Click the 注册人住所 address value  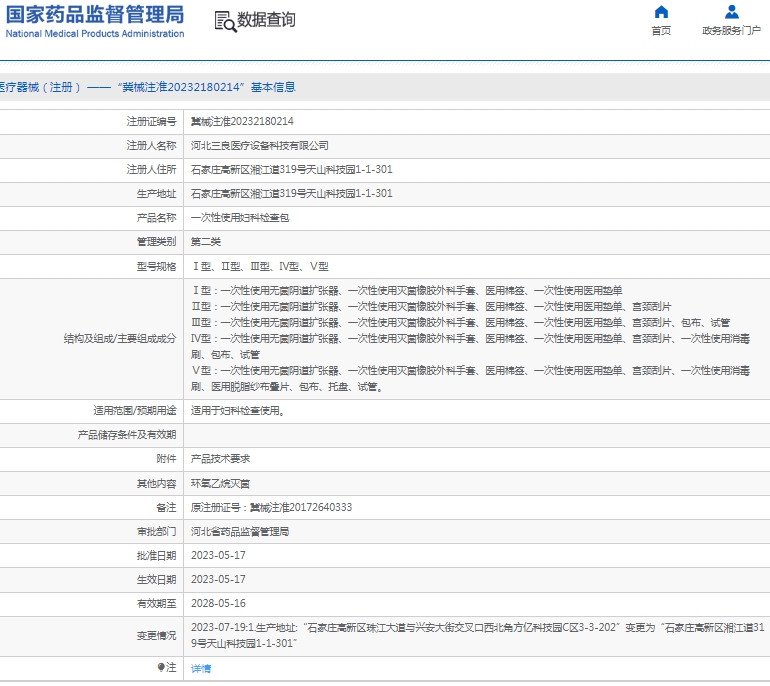click(x=292, y=169)
